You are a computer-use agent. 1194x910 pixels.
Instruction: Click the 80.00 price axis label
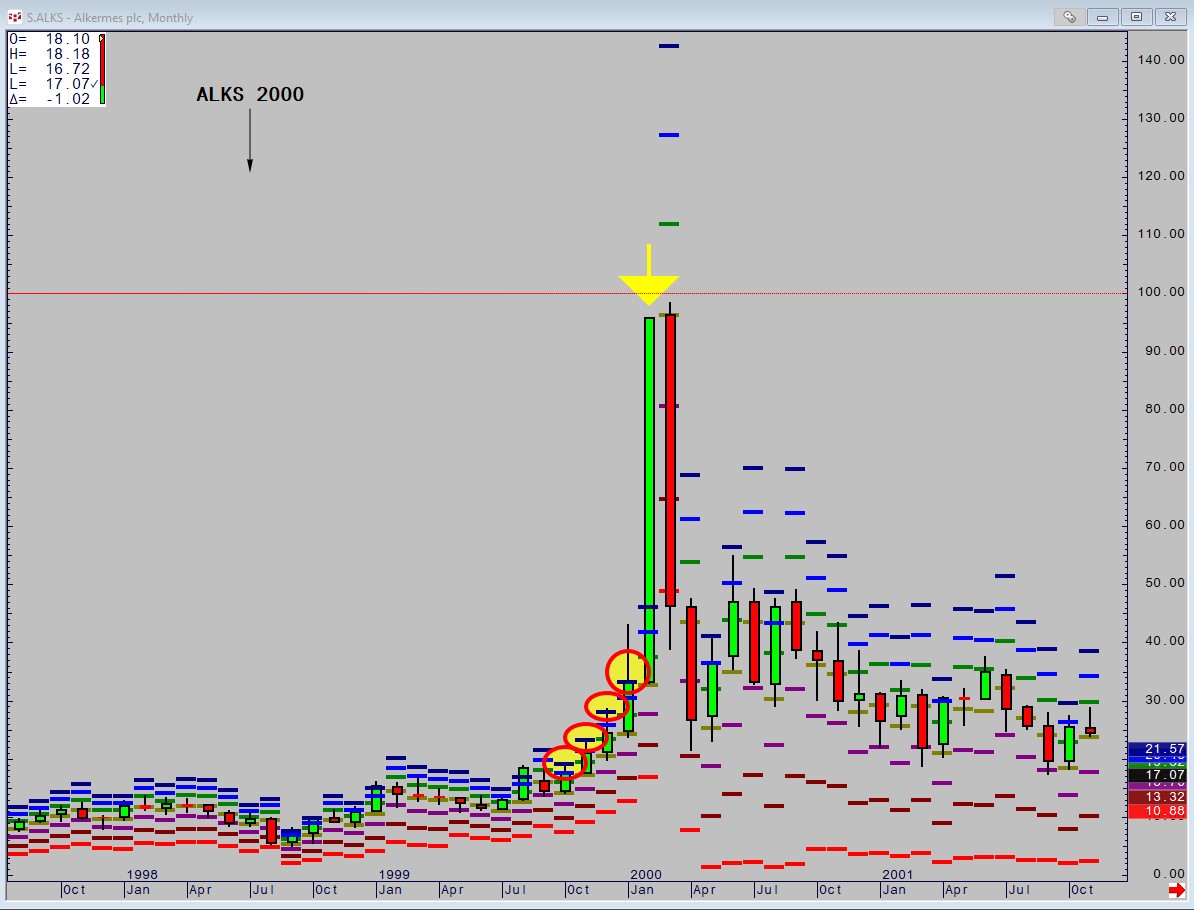point(1164,409)
